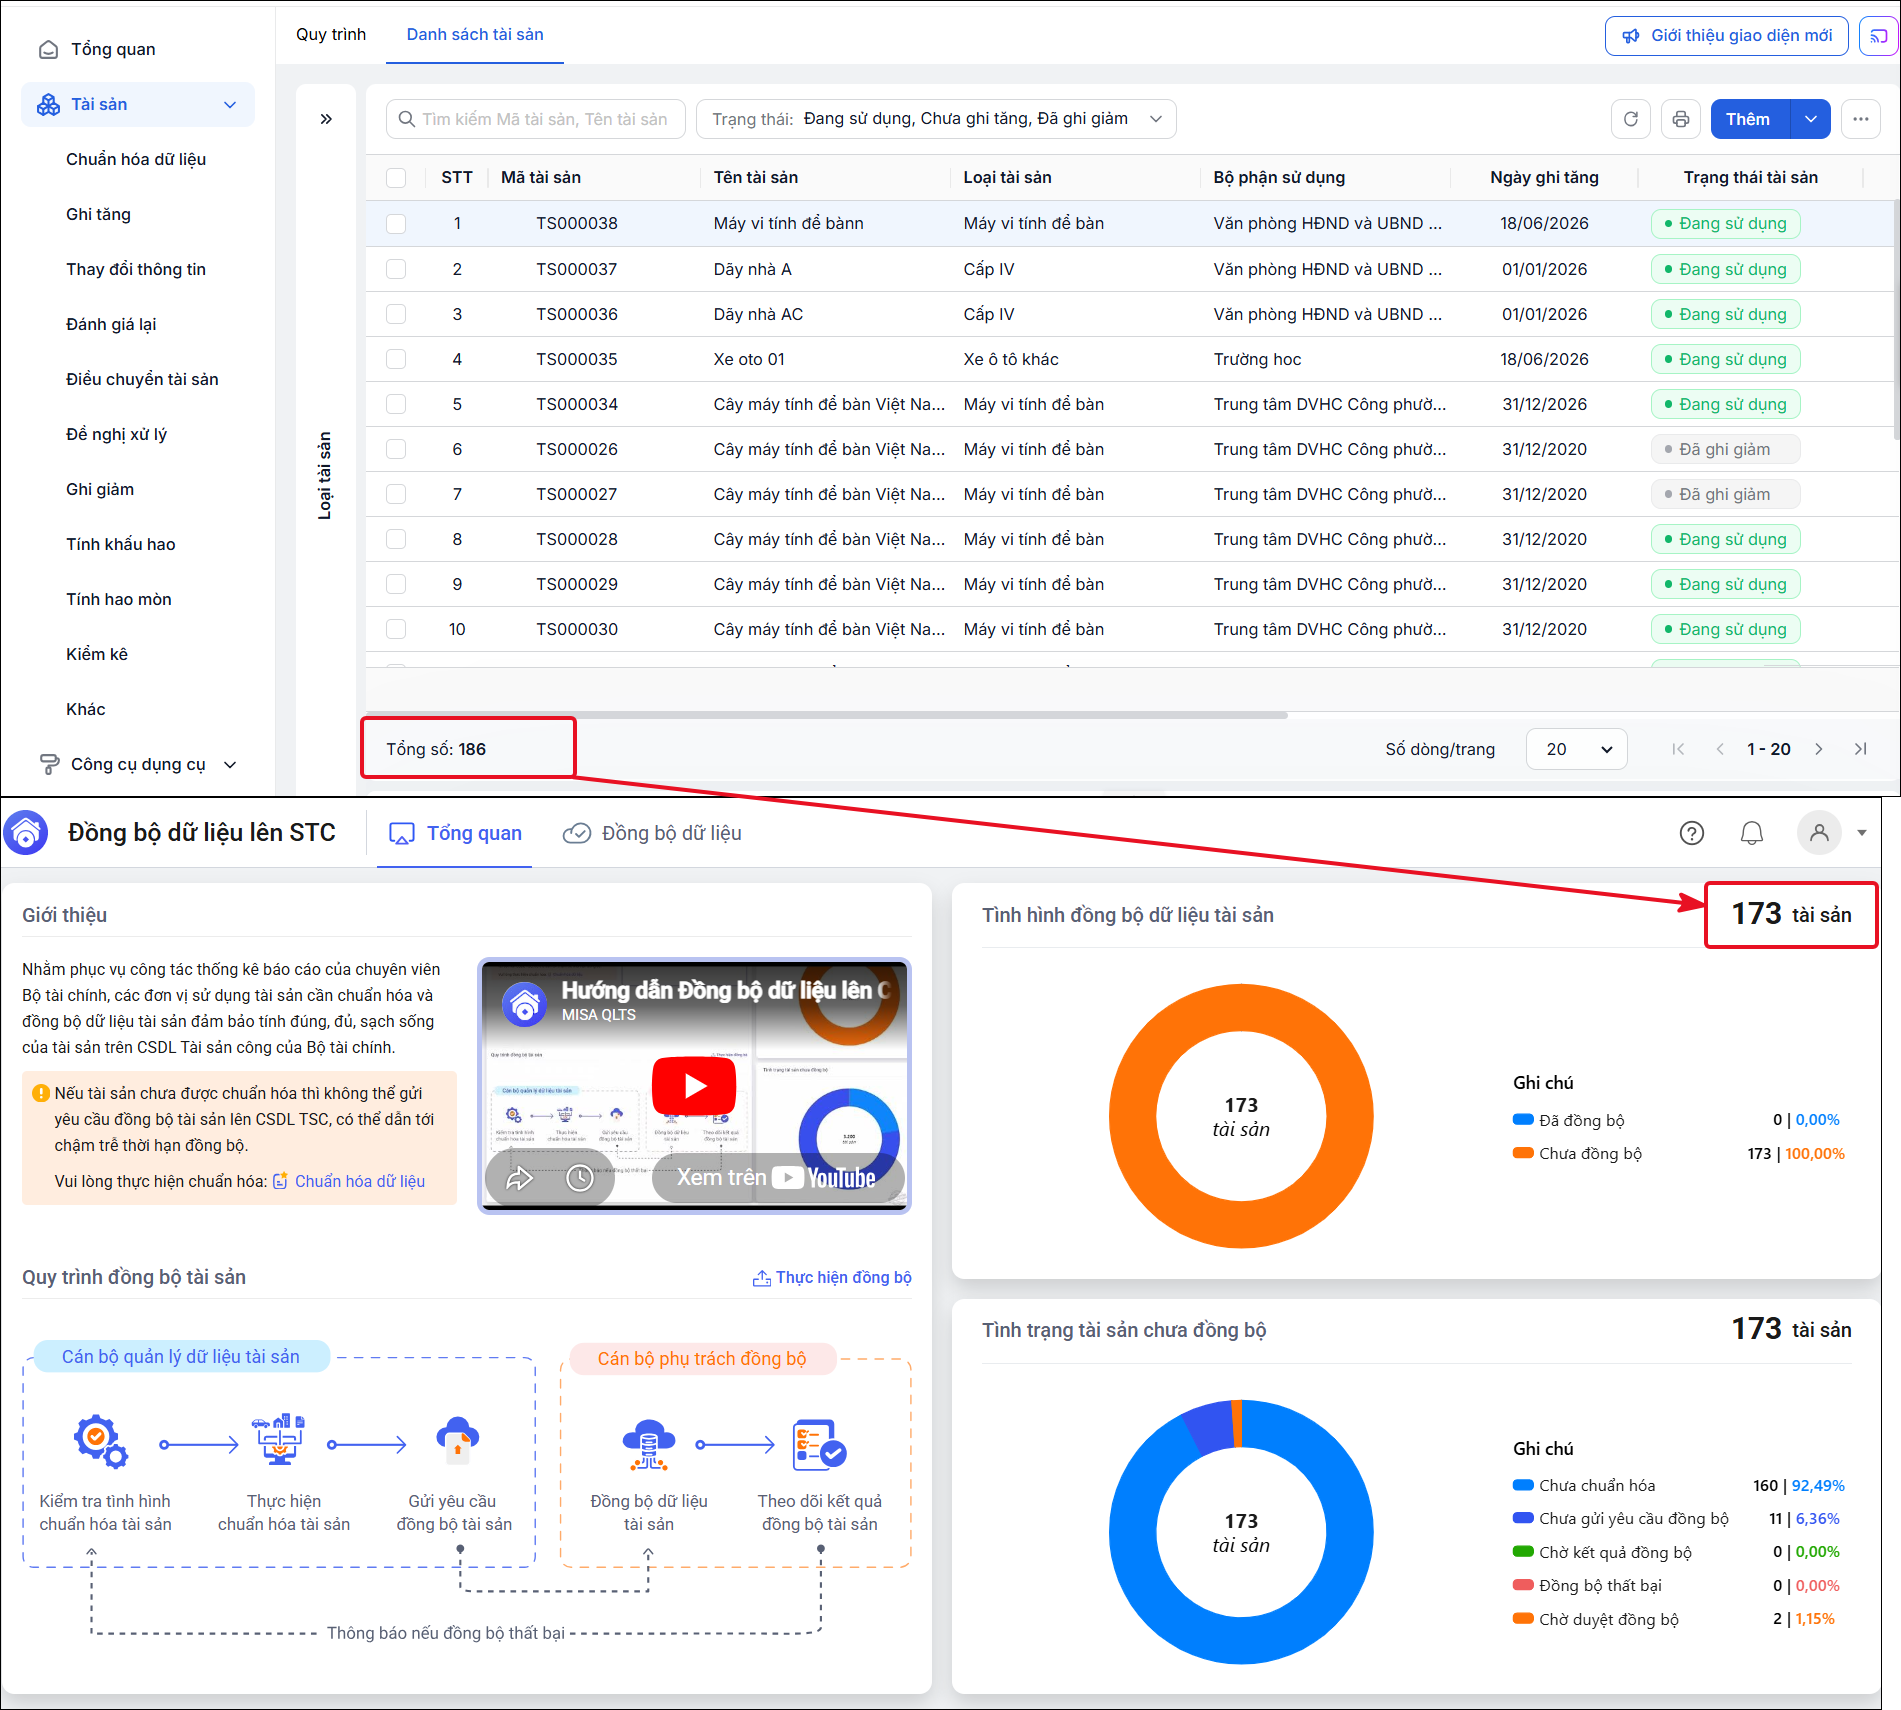
Task: Tick the select-all checkbox in table header
Action: [396, 178]
